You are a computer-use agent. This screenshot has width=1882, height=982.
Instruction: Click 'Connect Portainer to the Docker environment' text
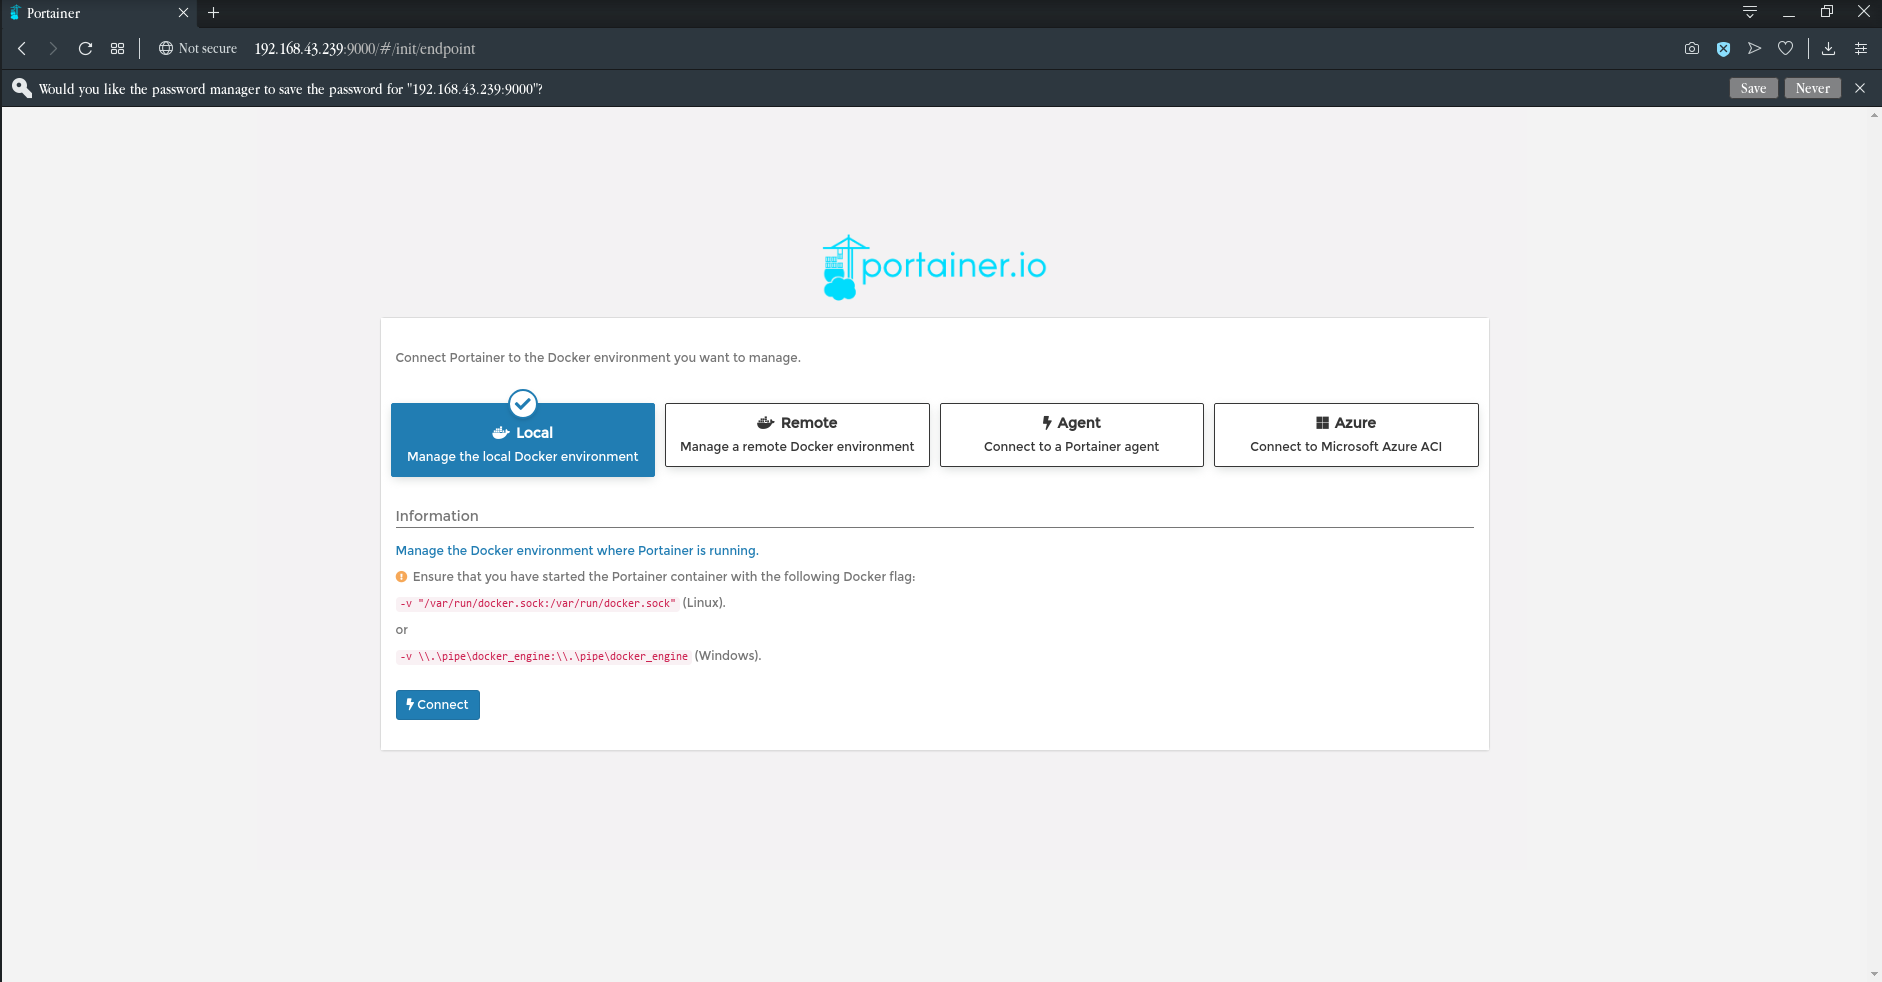pos(598,358)
